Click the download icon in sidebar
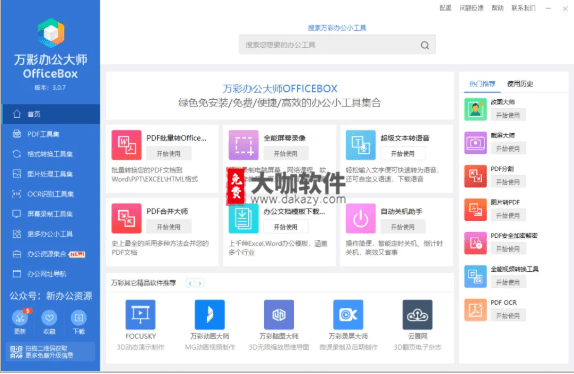This screenshot has width=574, height=374. click(78, 318)
